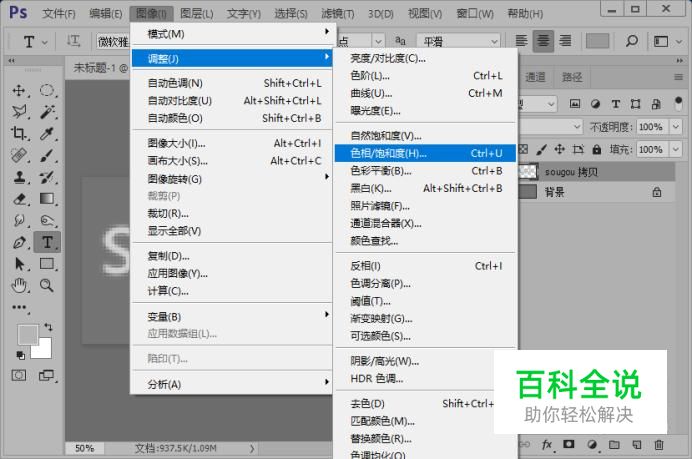This screenshot has height=459, width=692.
Task: Select the Crop tool
Action: pos(19,133)
